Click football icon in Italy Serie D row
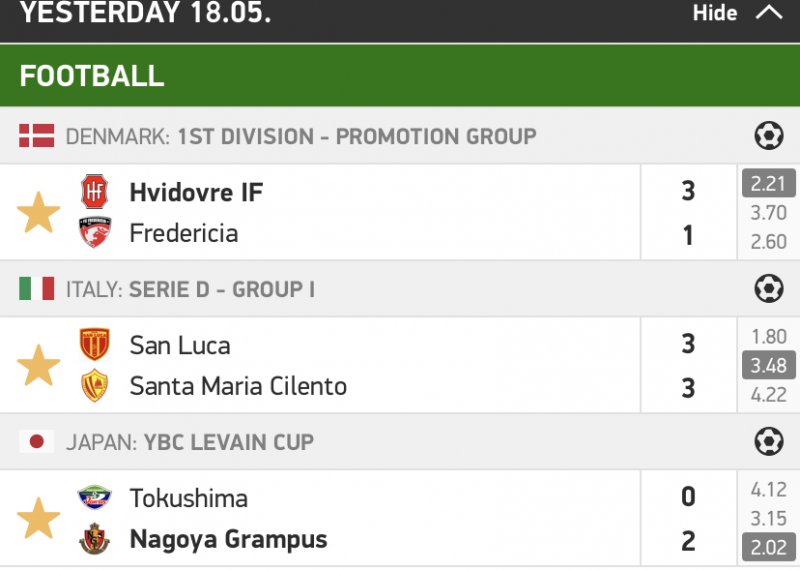 768,289
